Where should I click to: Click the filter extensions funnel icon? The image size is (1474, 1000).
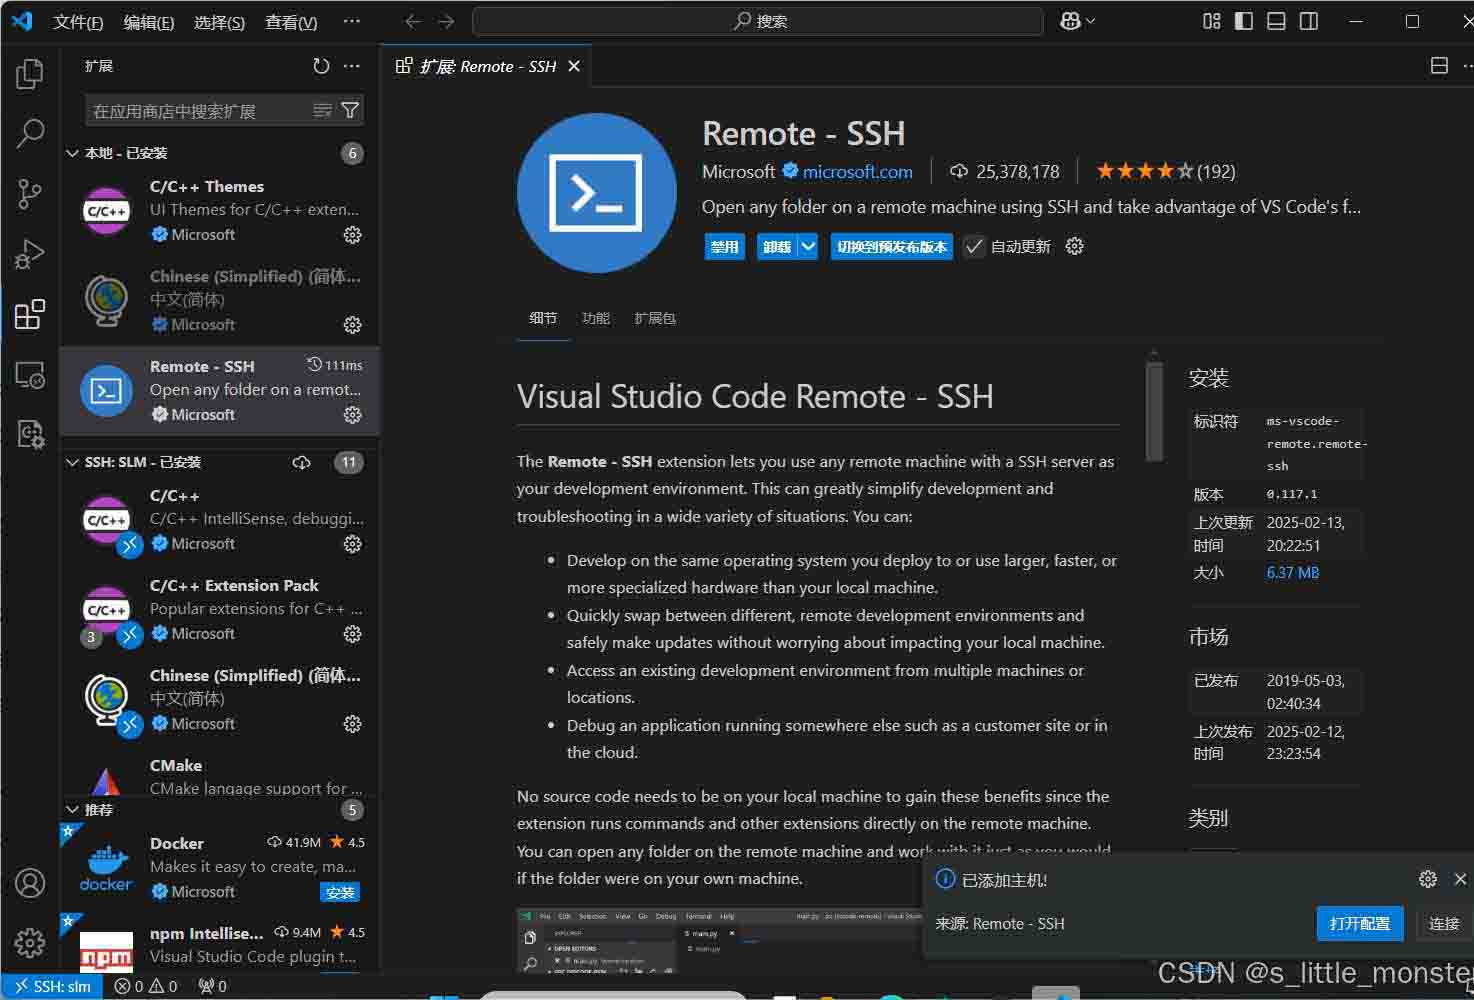(350, 110)
